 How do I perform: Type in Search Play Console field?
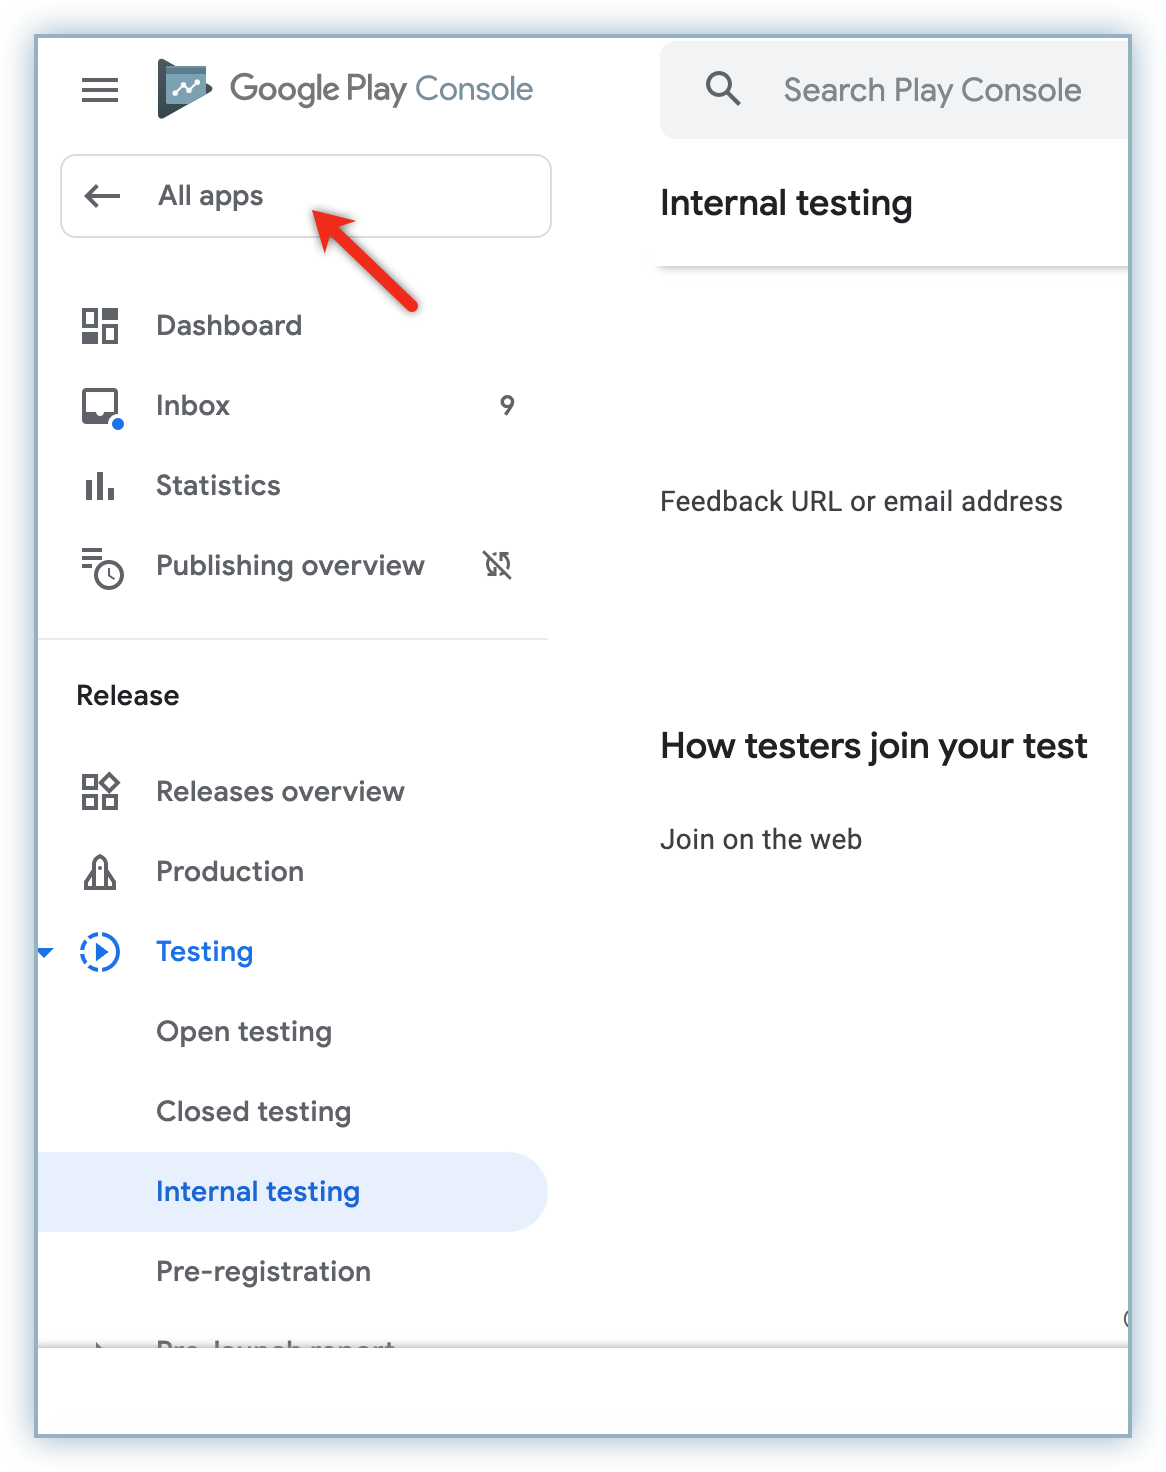(x=932, y=90)
